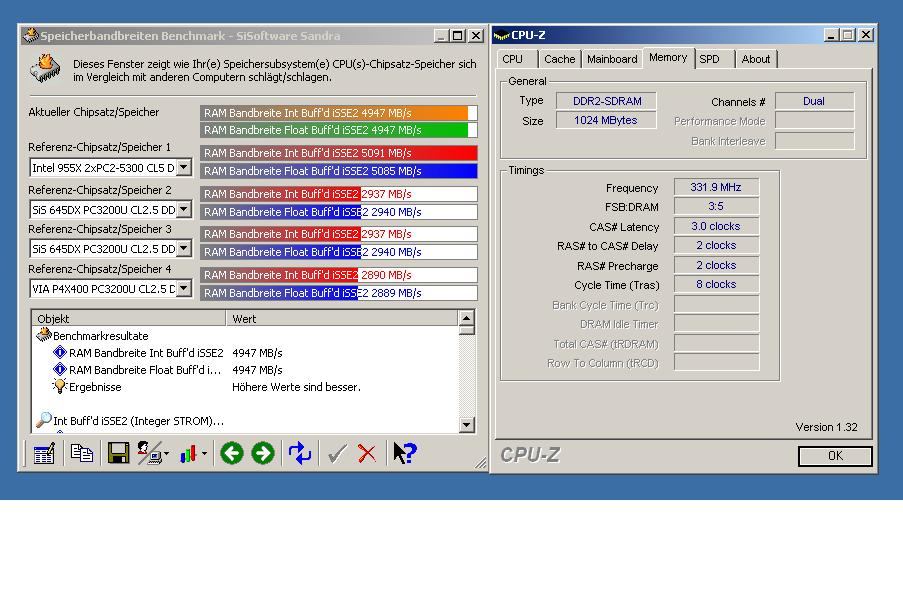Viewport: 903px width, 600px height.
Task: Click the Dual channels field
Action: (814, 101)
